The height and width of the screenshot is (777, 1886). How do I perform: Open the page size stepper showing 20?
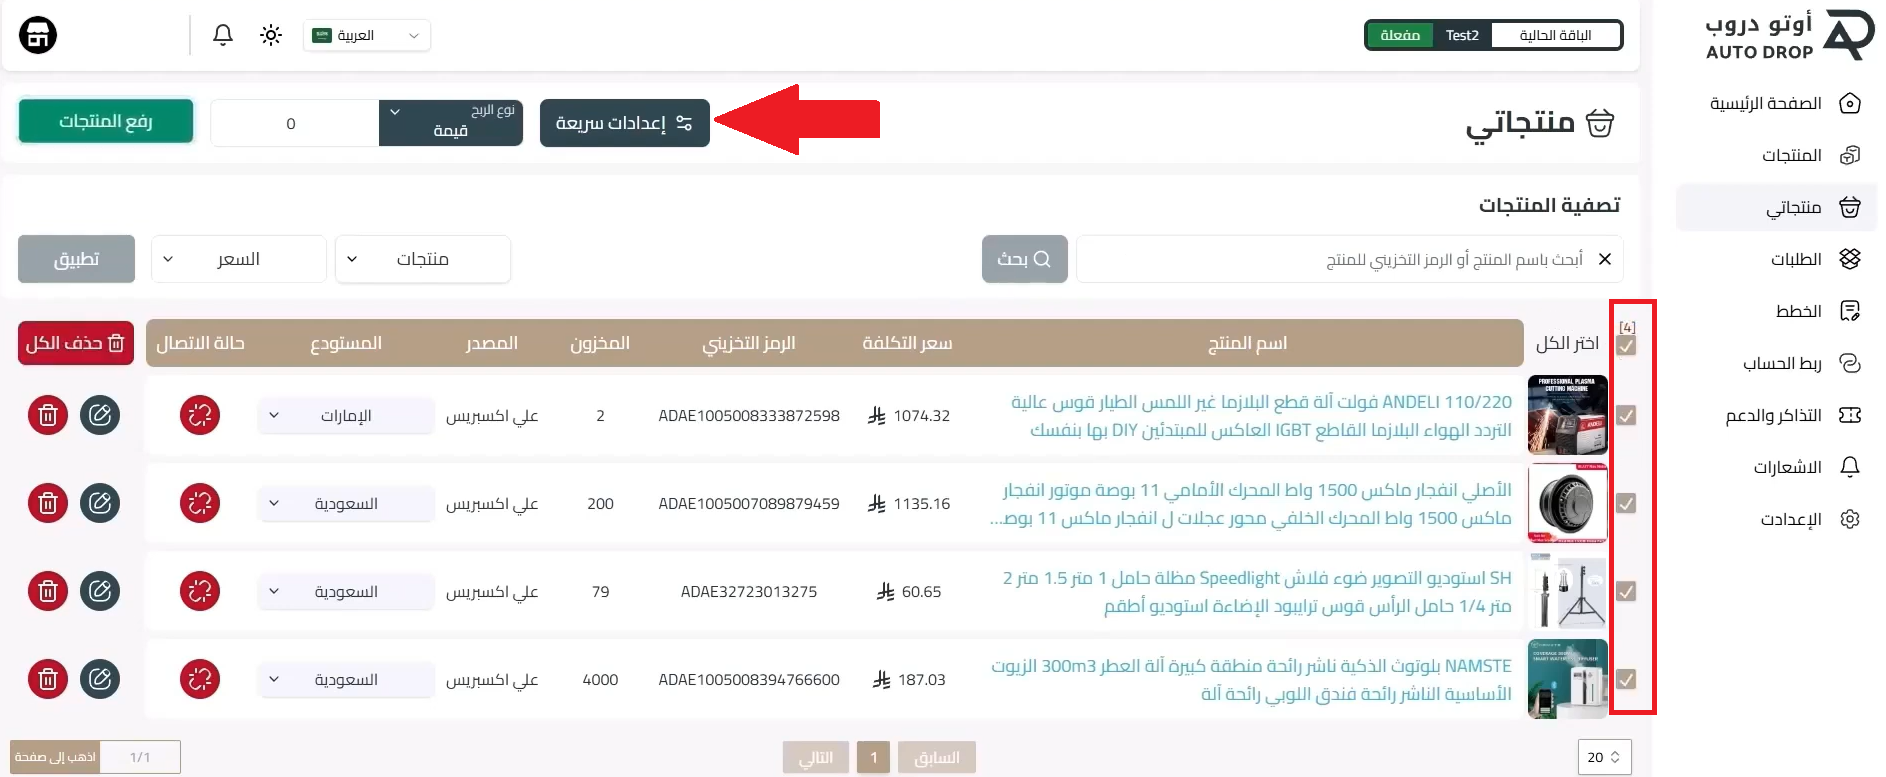click(x=1604, y=757)
